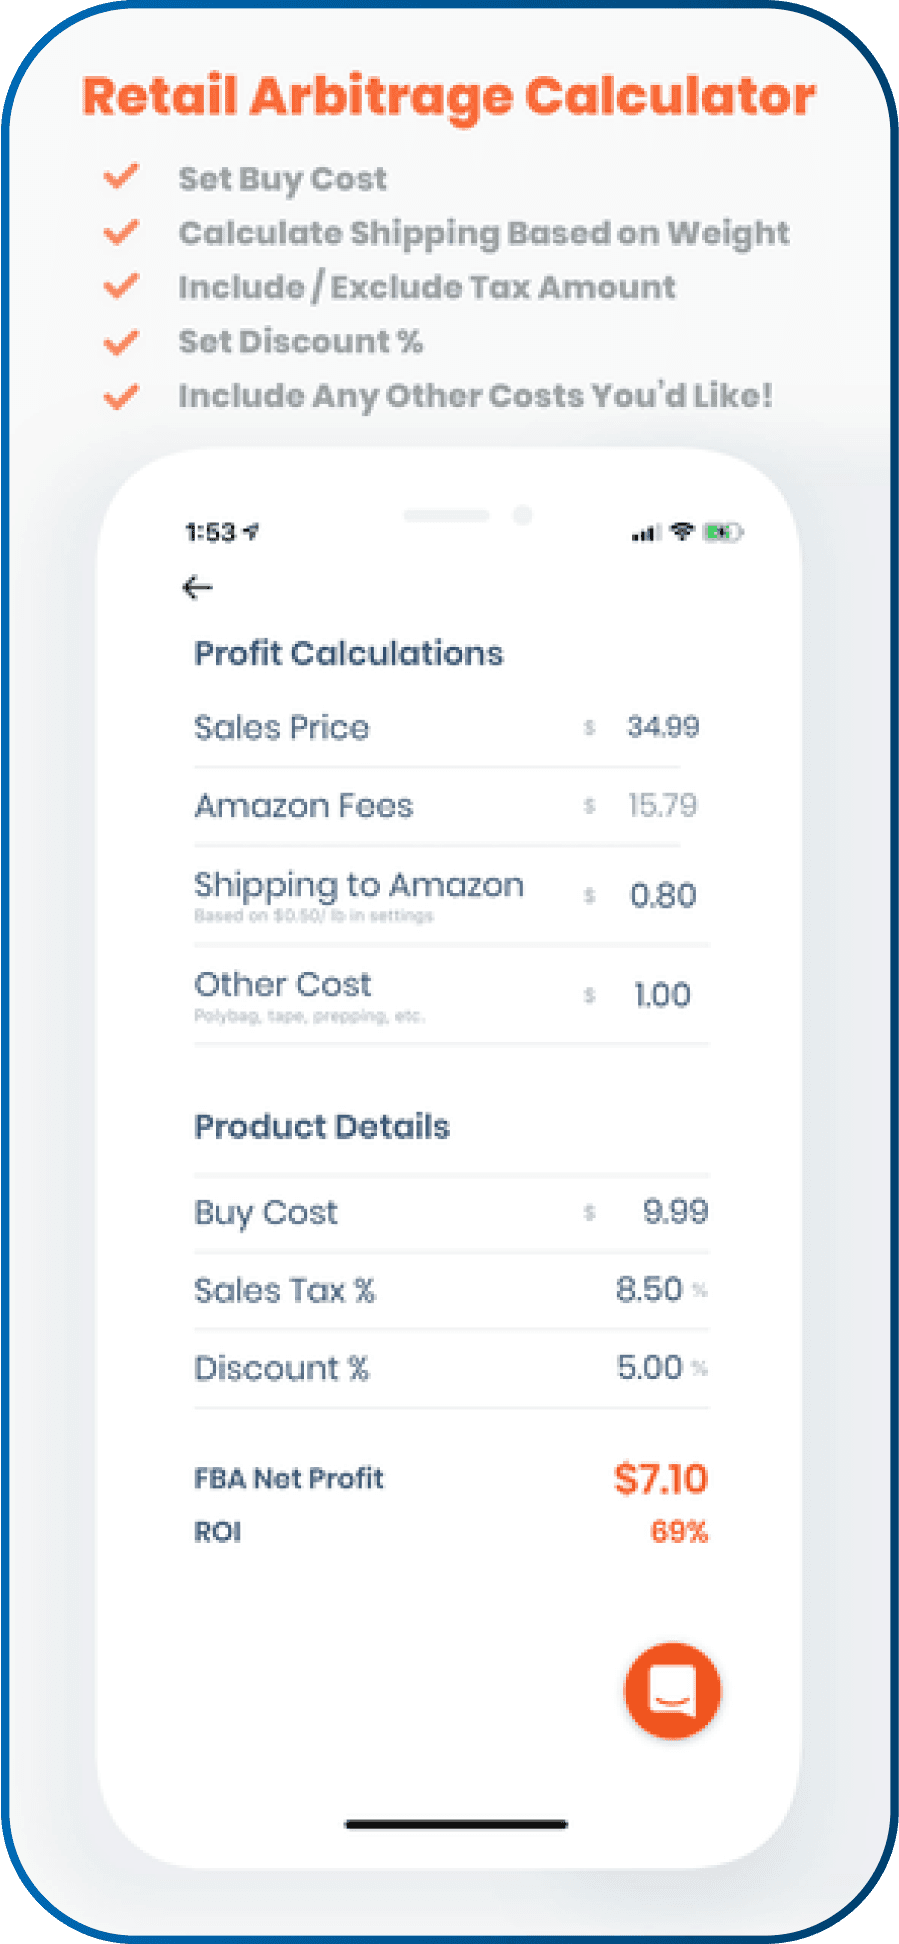Viewport: 899px width, 1944px height.
Task: Tap the Wi-Fi status icon
Action: coord(682,532)
